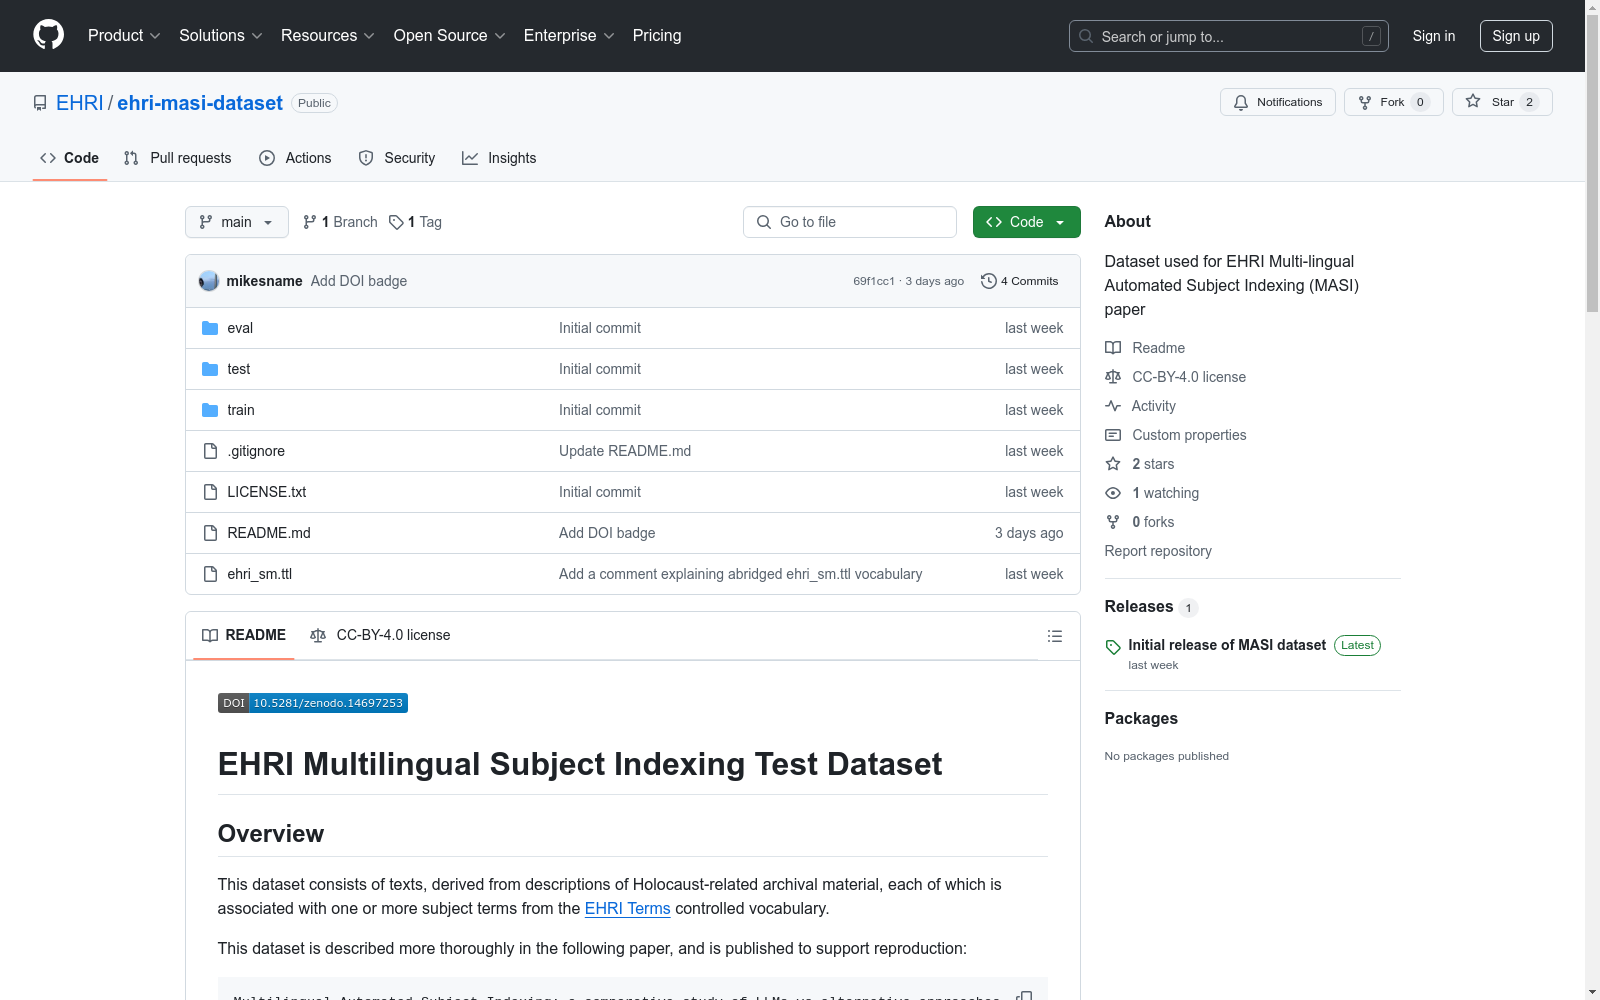The image size is (1600, 1000).
Task: Click the watching eye icon
Action: pyautogui.click(x=1113, y=493)
